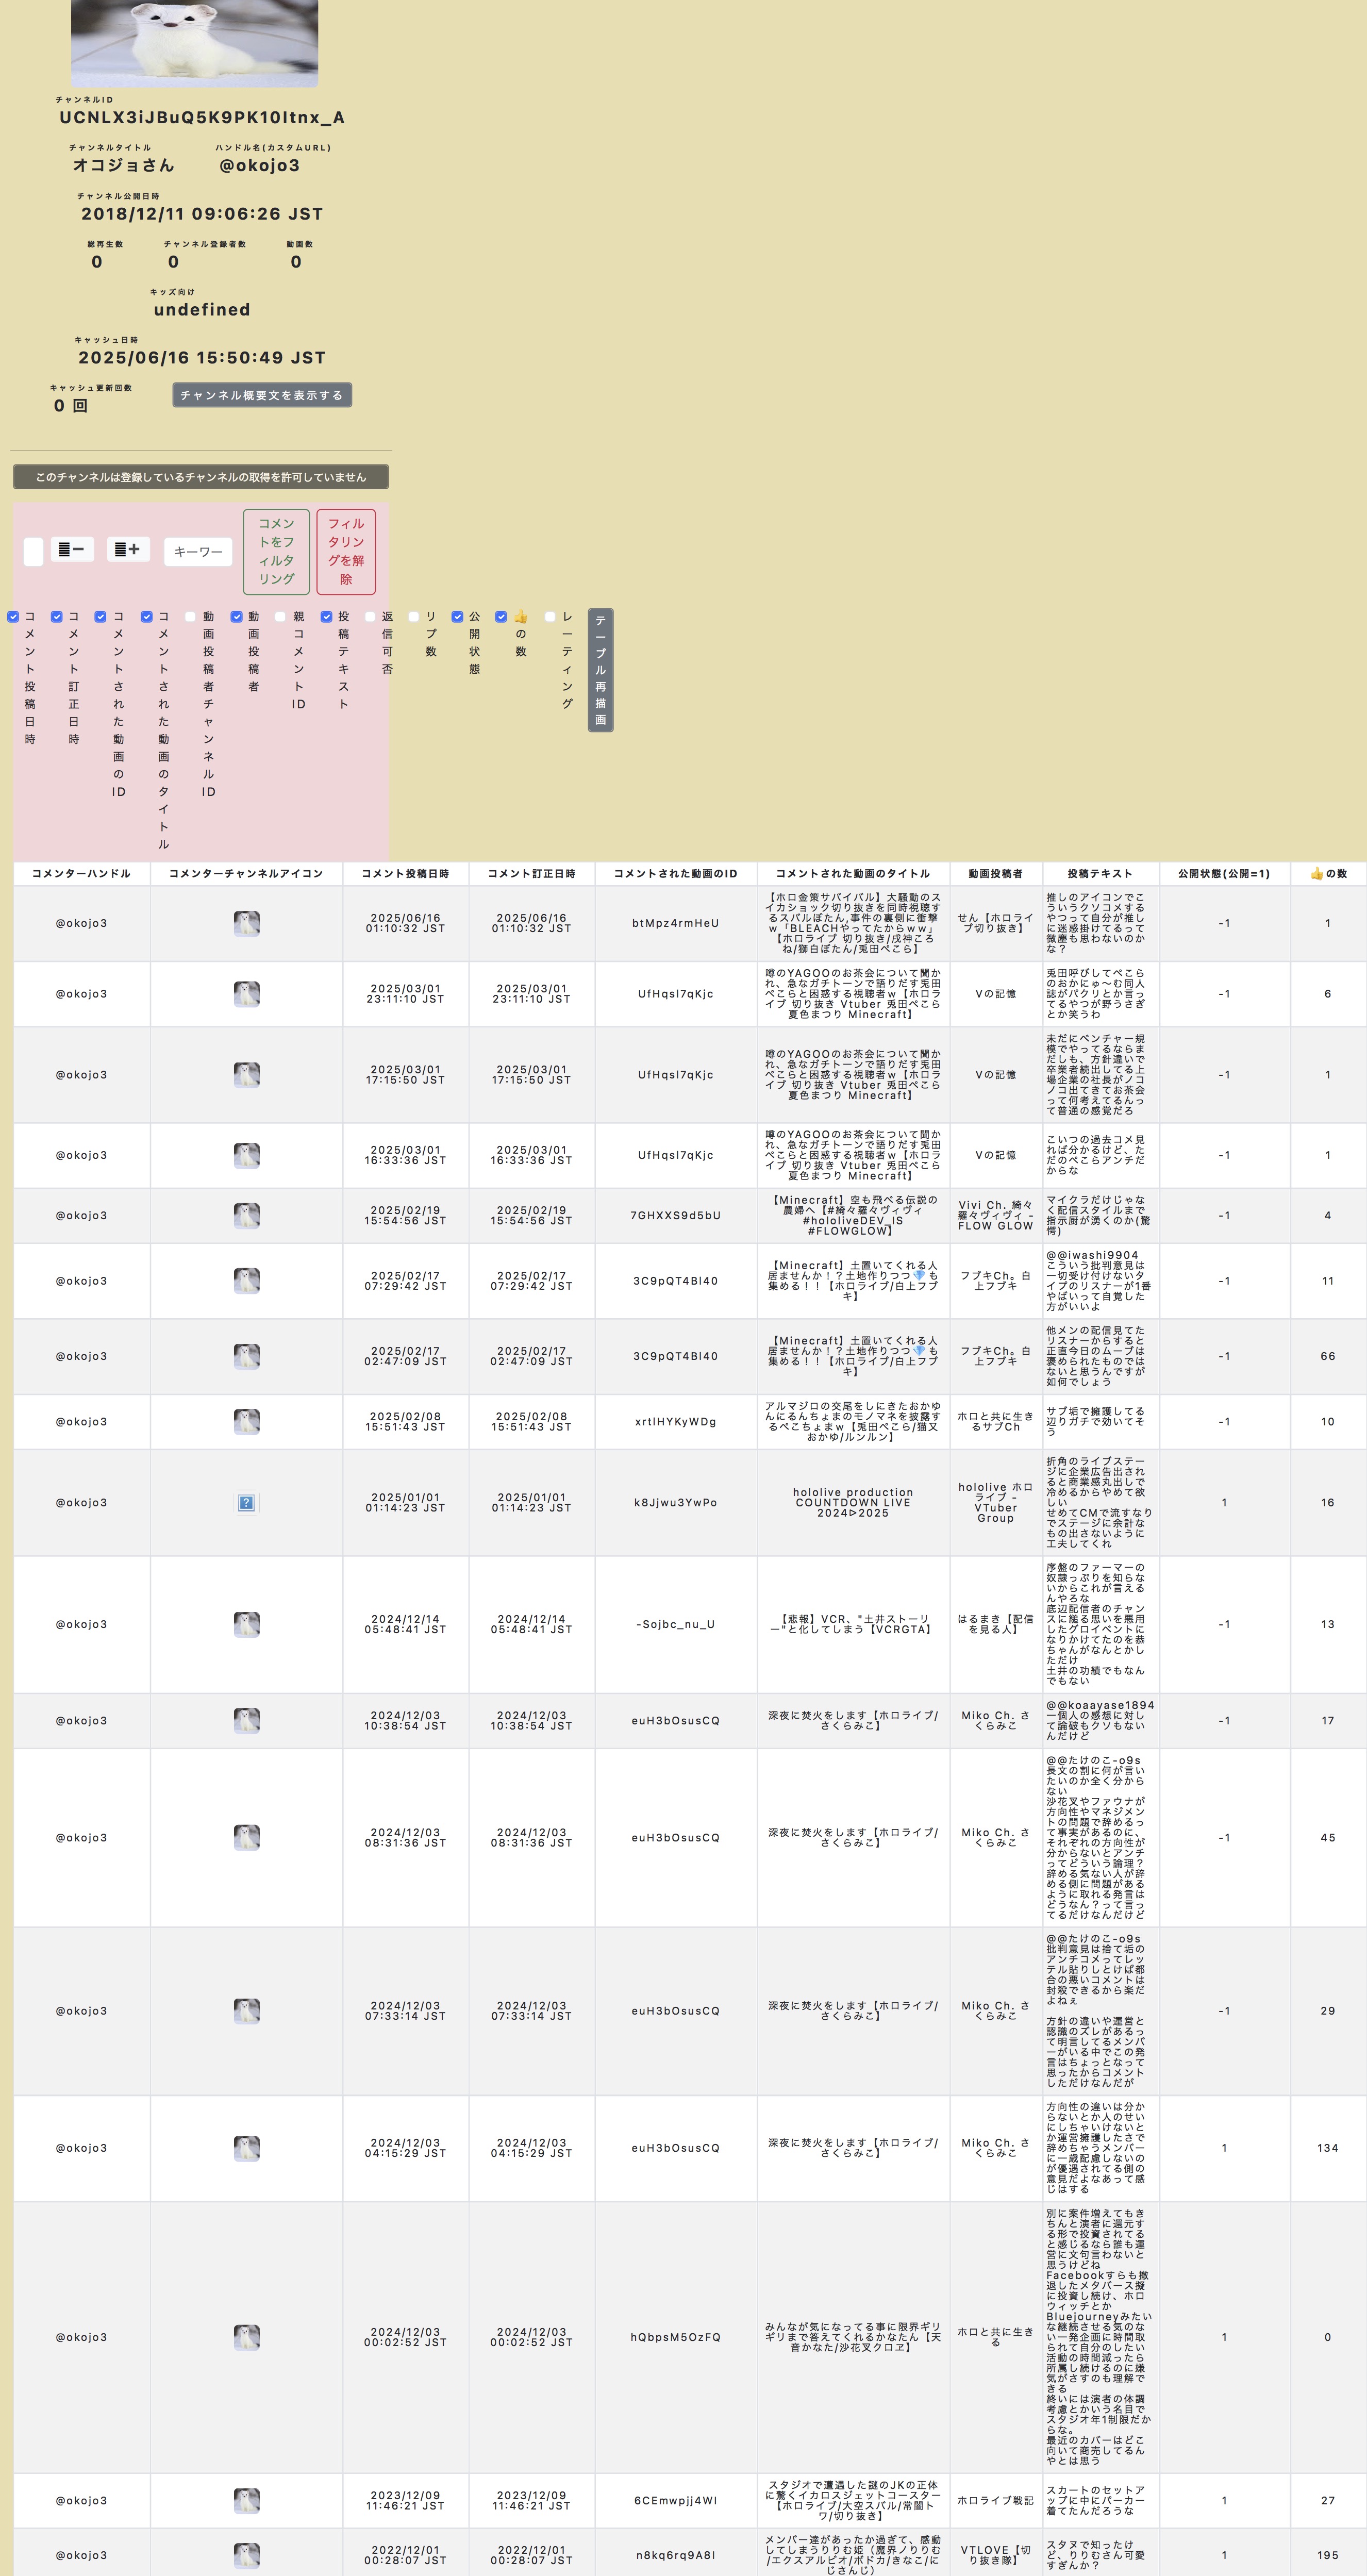Click the okojo channel avatar image at top
Viewport: 1367px width, 2576px height.
click(x=194, y=43)
